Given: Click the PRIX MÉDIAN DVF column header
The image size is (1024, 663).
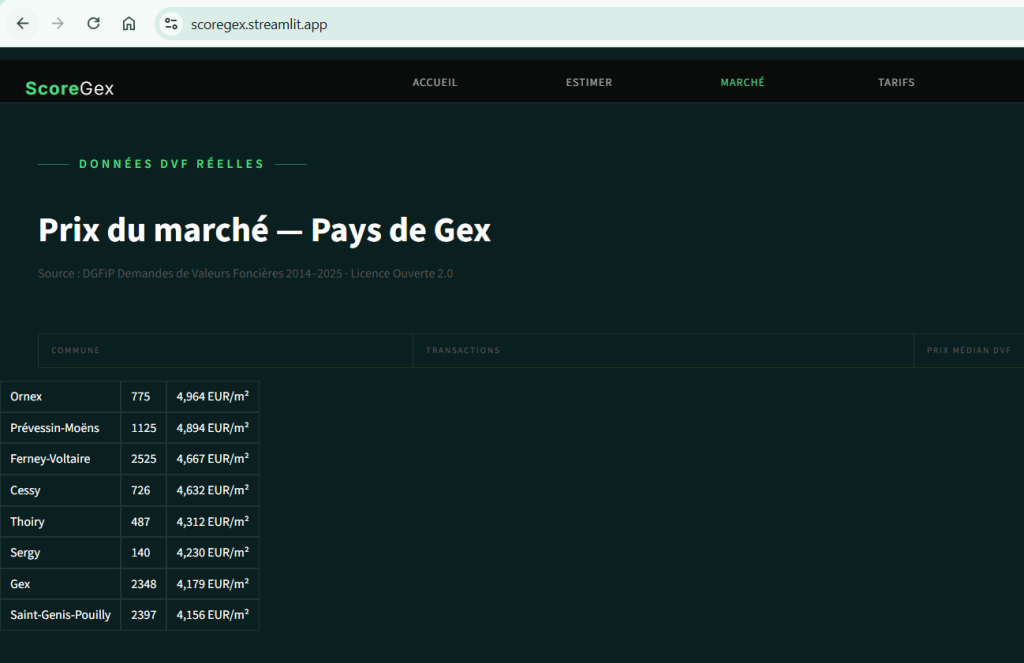Looking at the screenshot, I should (x=969, y=351).
